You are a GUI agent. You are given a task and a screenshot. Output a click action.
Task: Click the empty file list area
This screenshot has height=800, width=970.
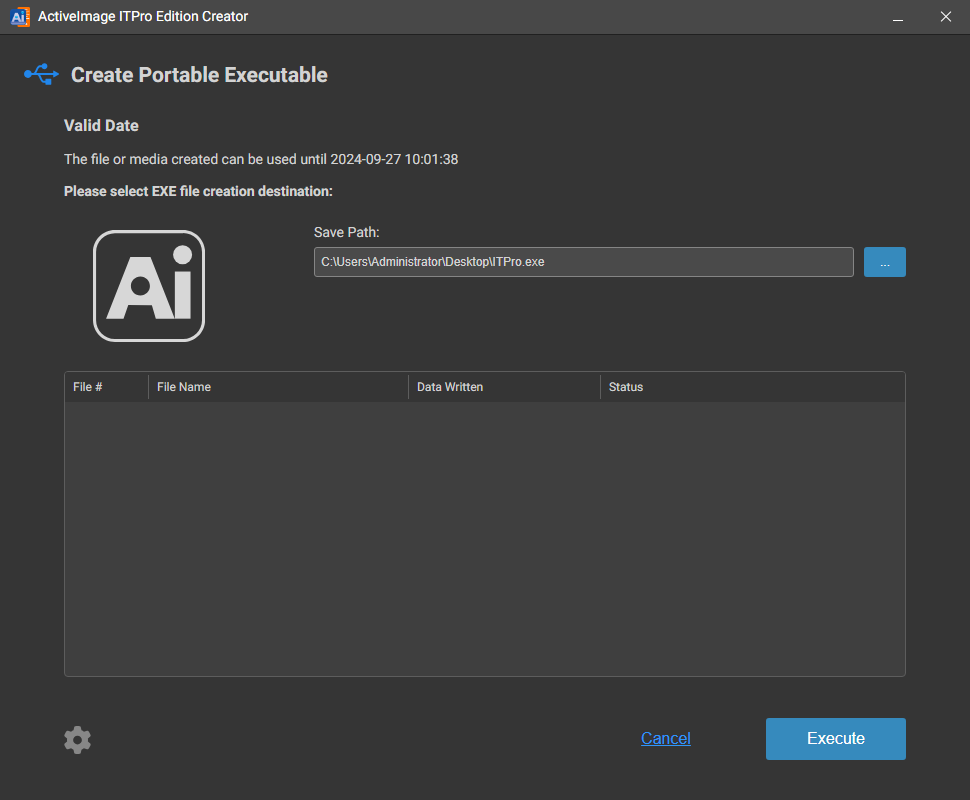(x=485, y=540)
